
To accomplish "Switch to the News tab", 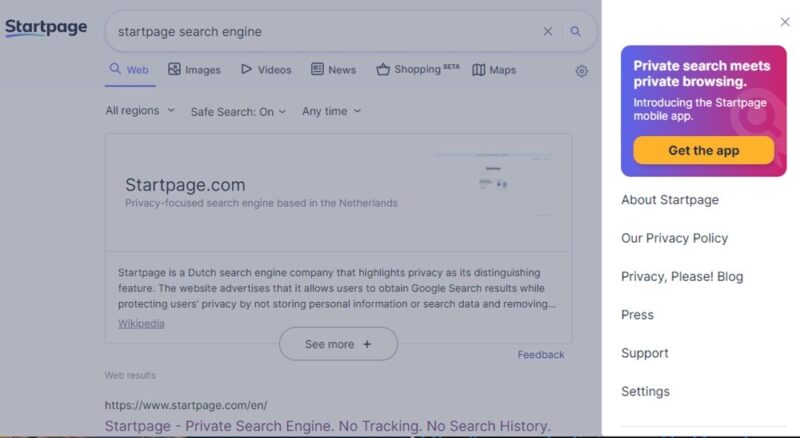I will coord(333,69).
